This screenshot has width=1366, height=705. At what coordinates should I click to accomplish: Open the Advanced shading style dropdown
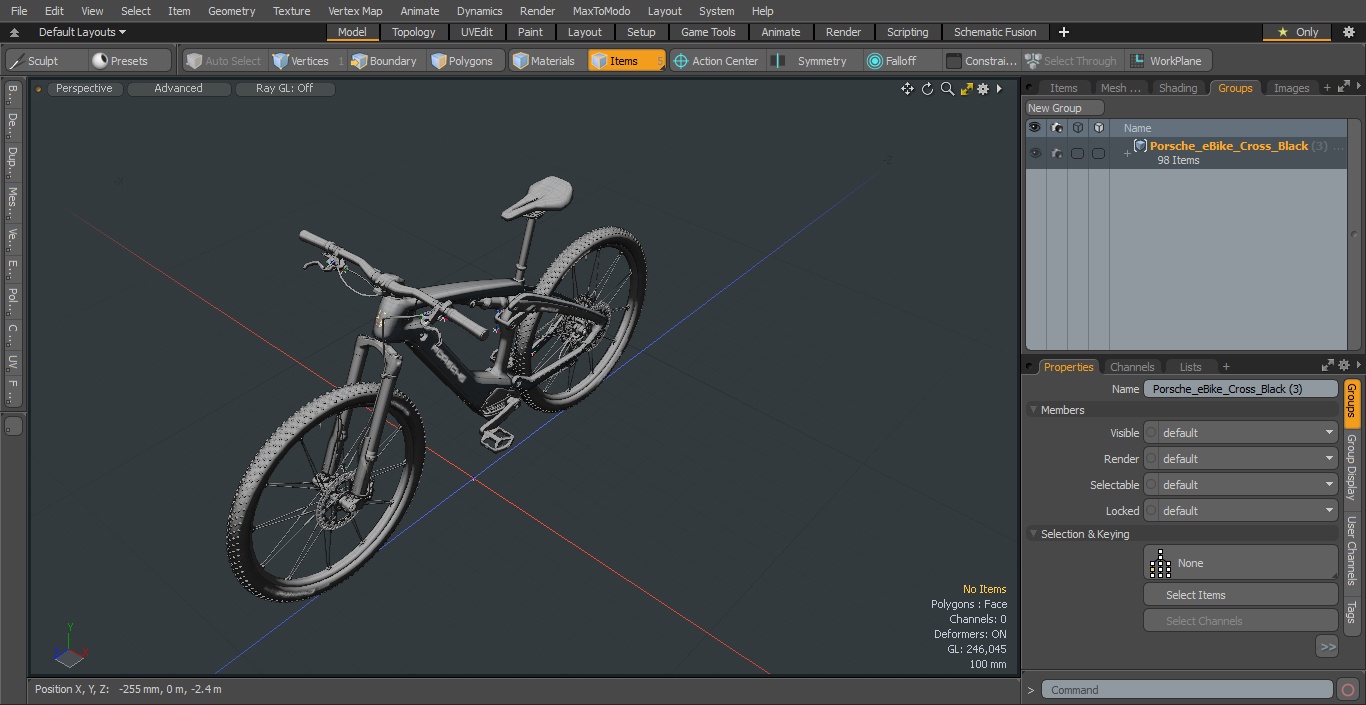coord(178,88)
